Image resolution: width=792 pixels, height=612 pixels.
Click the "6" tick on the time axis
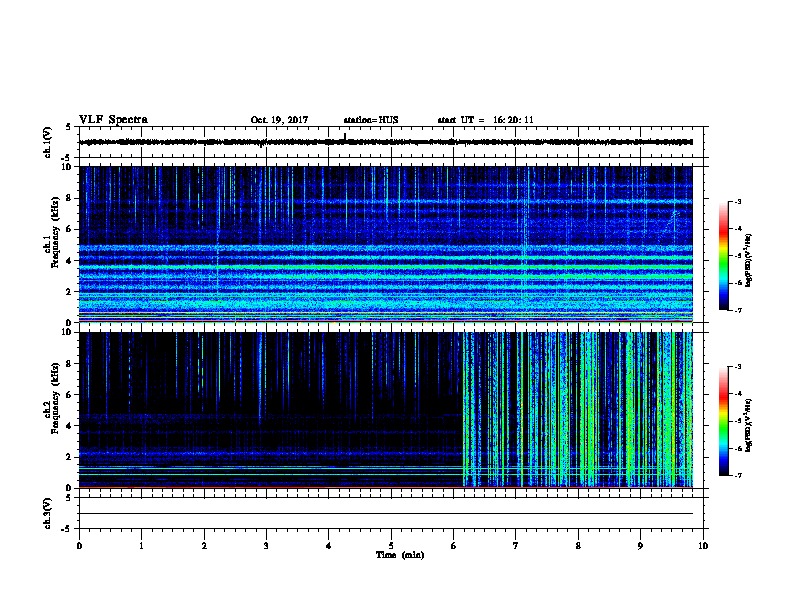(453, 546)
